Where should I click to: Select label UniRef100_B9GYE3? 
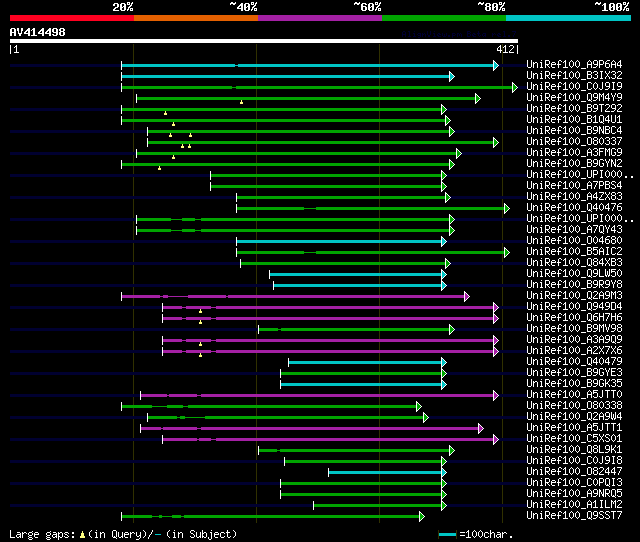[x=574, y=373]
